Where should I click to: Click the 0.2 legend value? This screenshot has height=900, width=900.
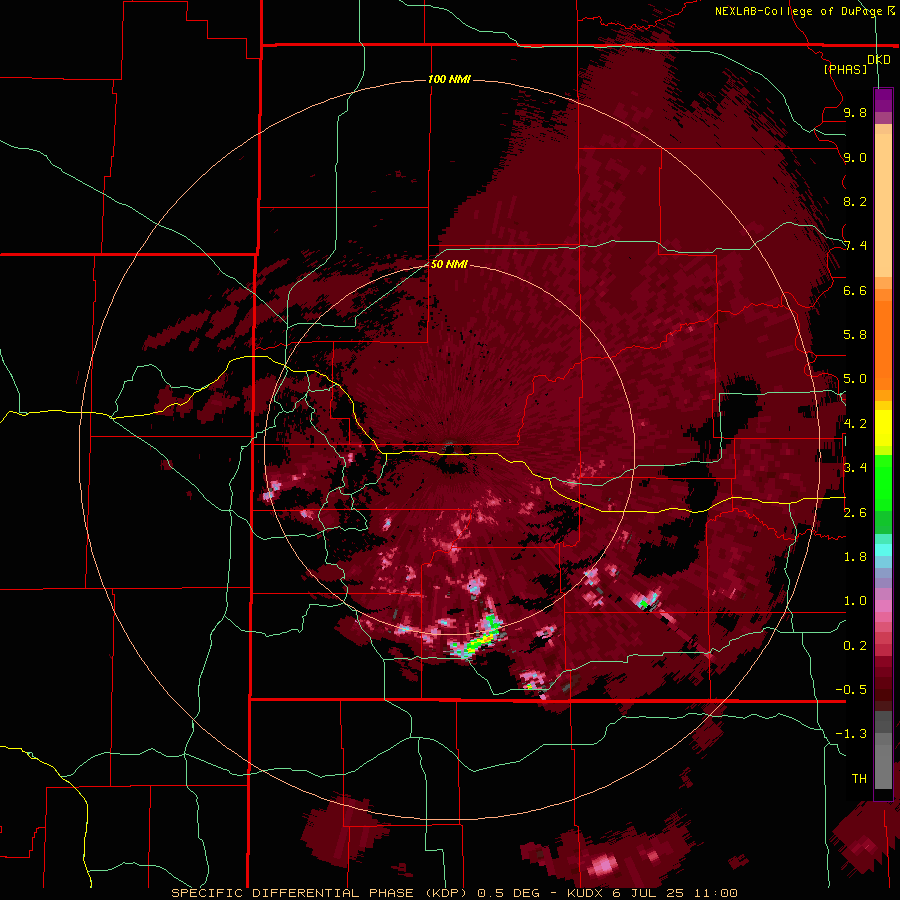(855, 646)
